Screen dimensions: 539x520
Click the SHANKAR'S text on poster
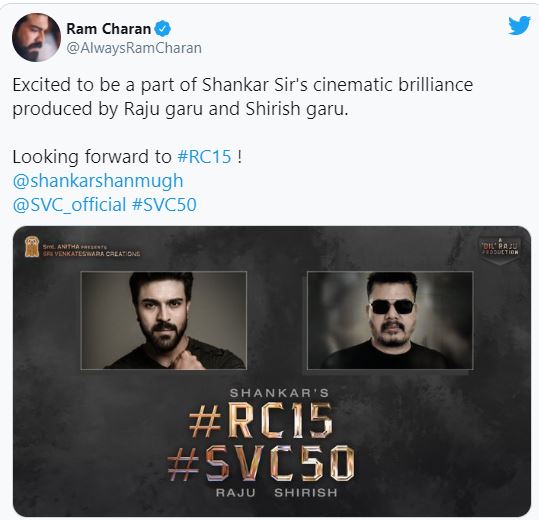(x=279, y=393)
